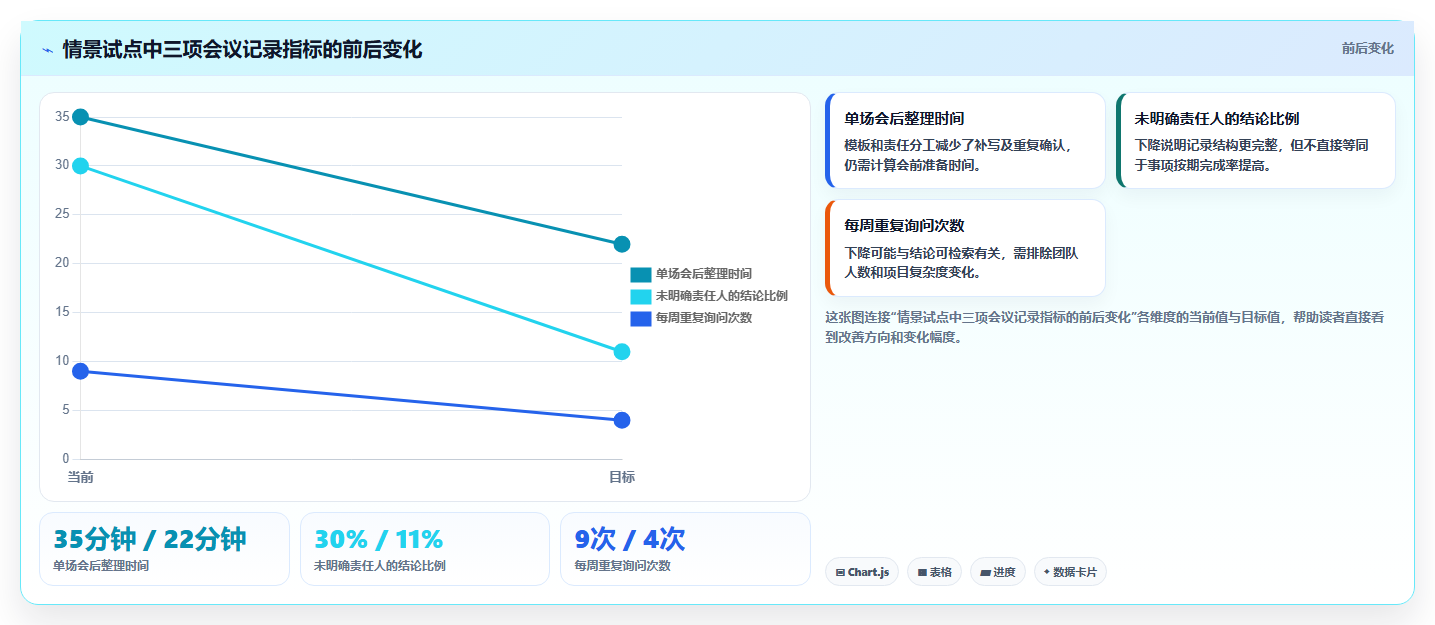The width and height of the screenshot is (1435, 625).
Task: Click the 35分钟 / 22分钟 stat value
Action: 150,539
